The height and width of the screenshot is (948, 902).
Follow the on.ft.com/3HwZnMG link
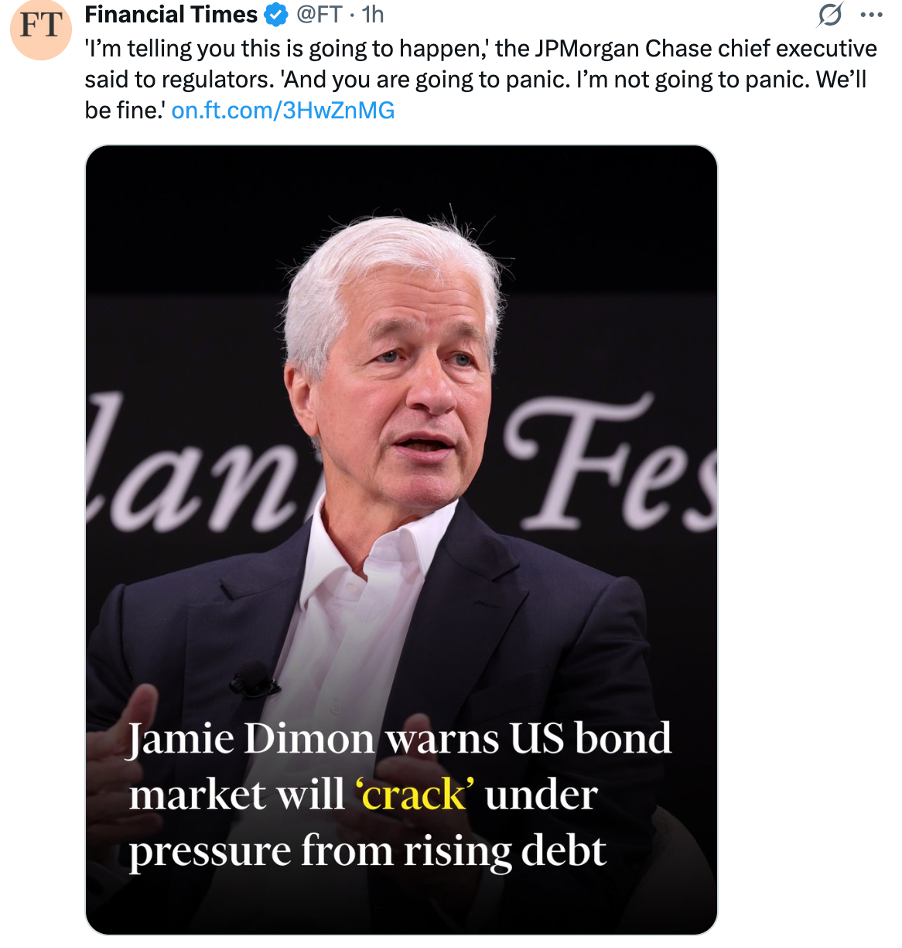(283, 110)
